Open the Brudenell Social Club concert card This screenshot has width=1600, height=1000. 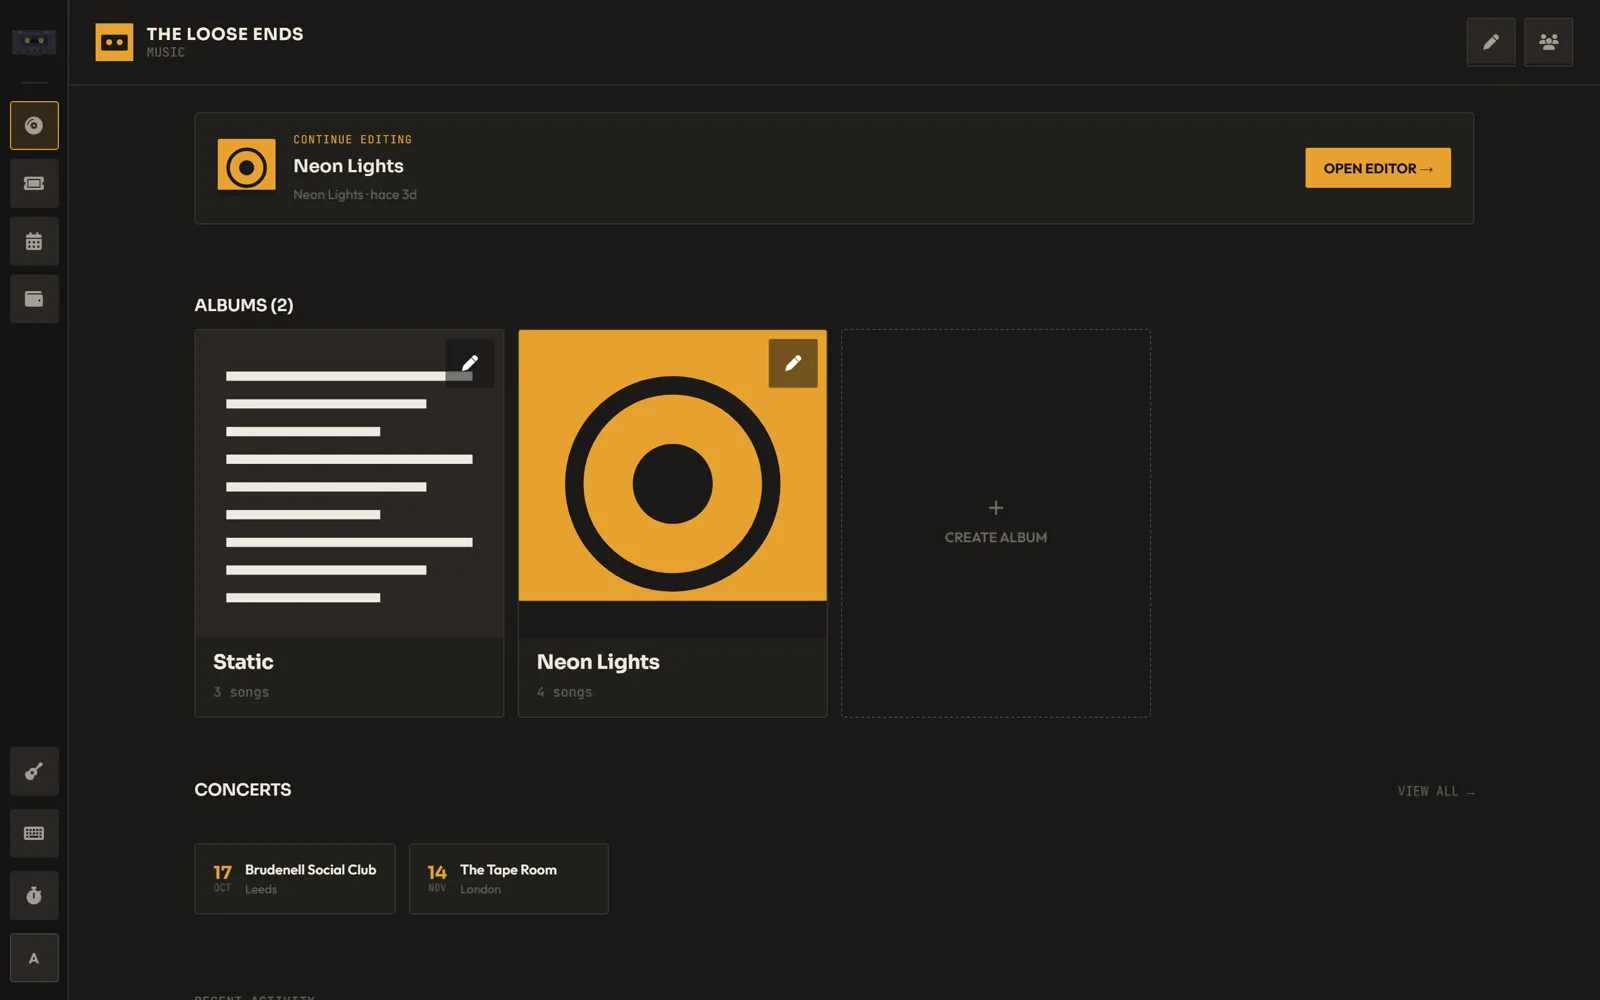pyautogui.click(x=295, y=879)
